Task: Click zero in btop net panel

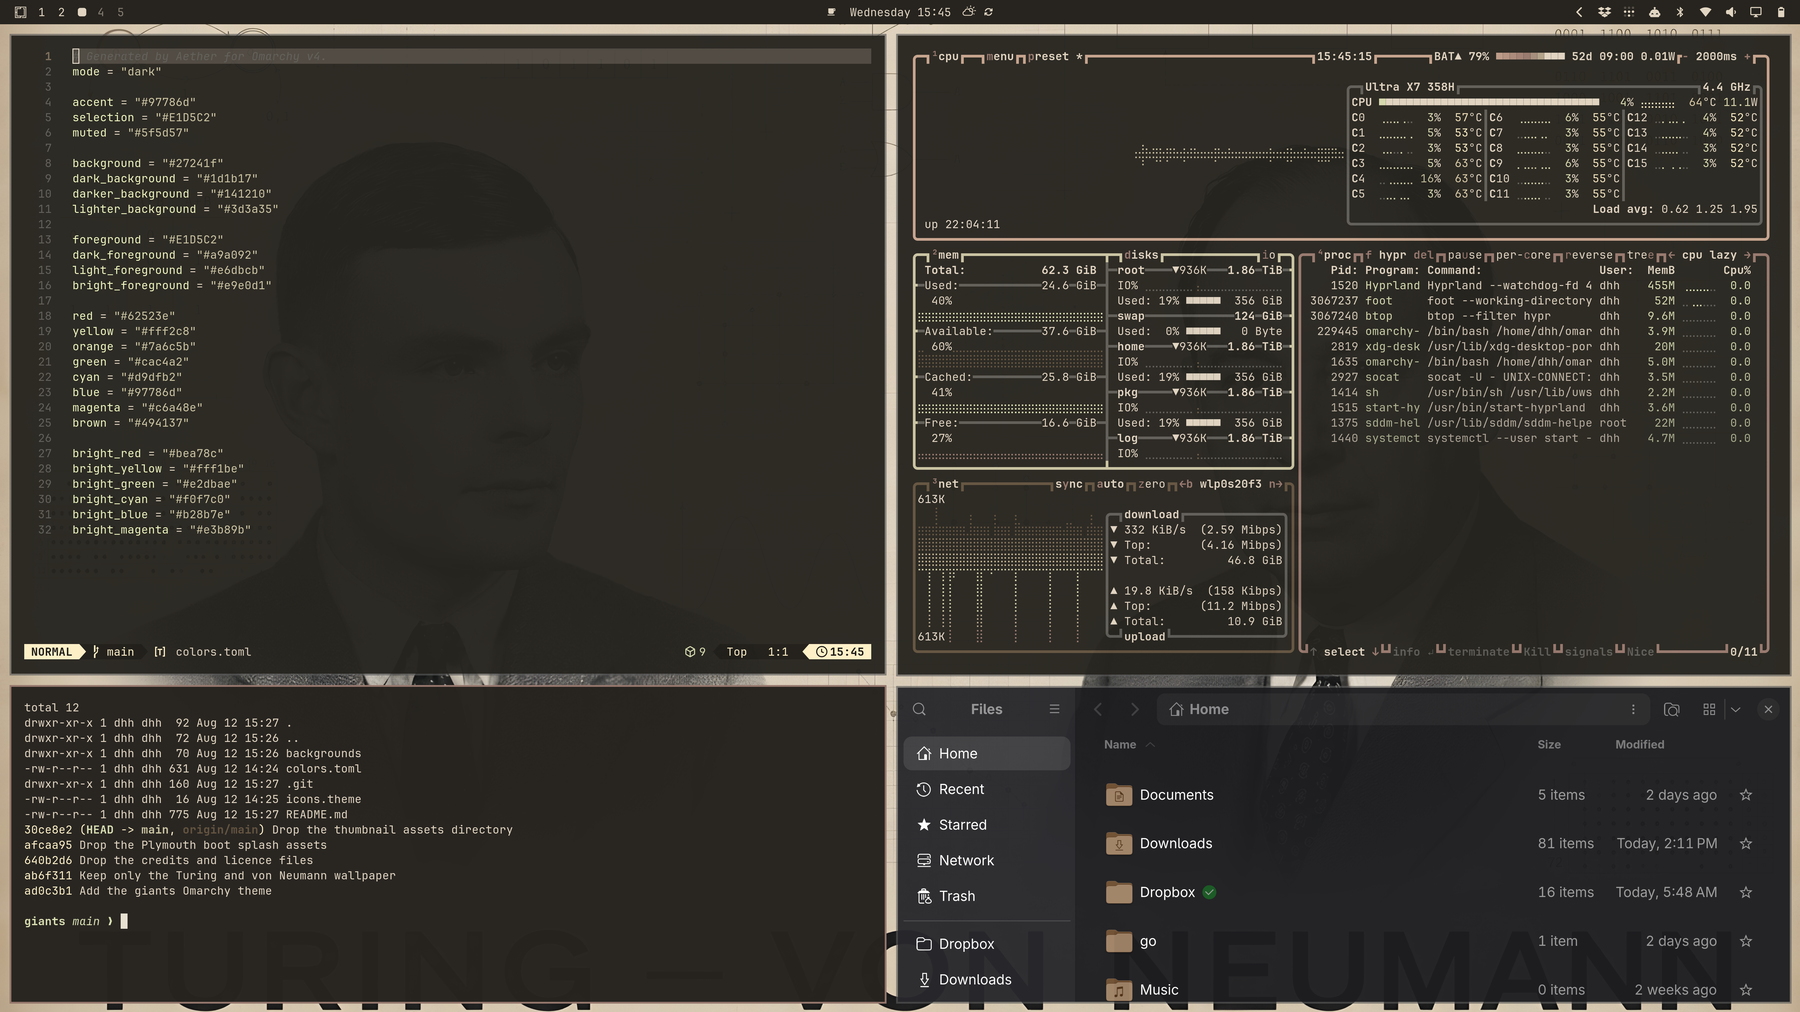Action: 1152,484
